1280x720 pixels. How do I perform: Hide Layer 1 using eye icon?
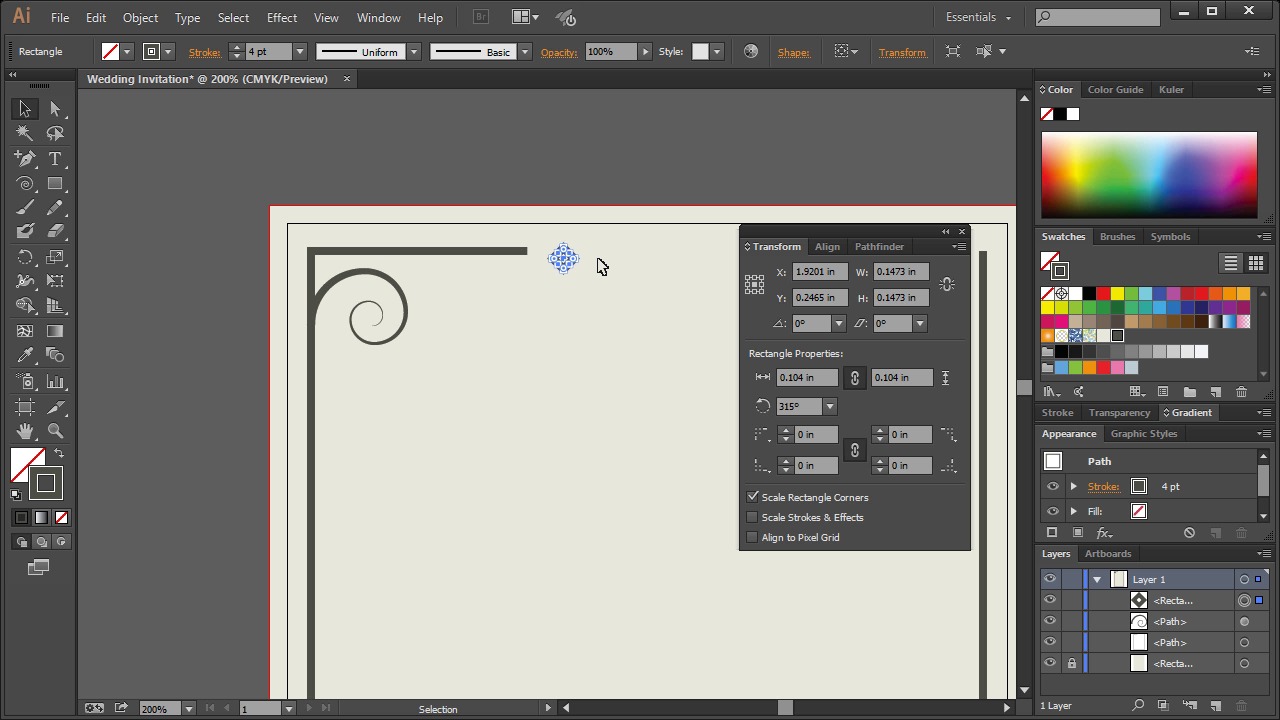pyautogui.click(x=1049, y=579)
